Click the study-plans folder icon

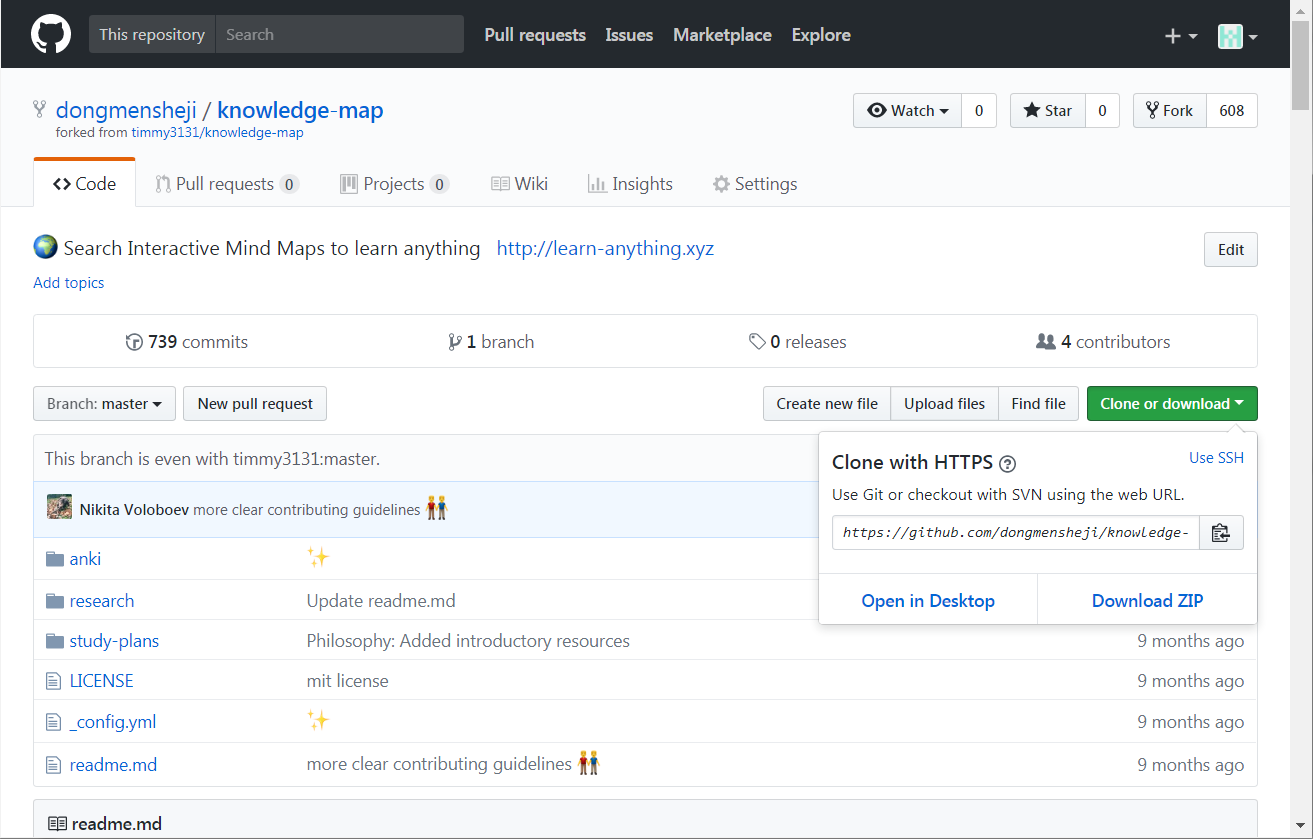[x=55, y=641]
